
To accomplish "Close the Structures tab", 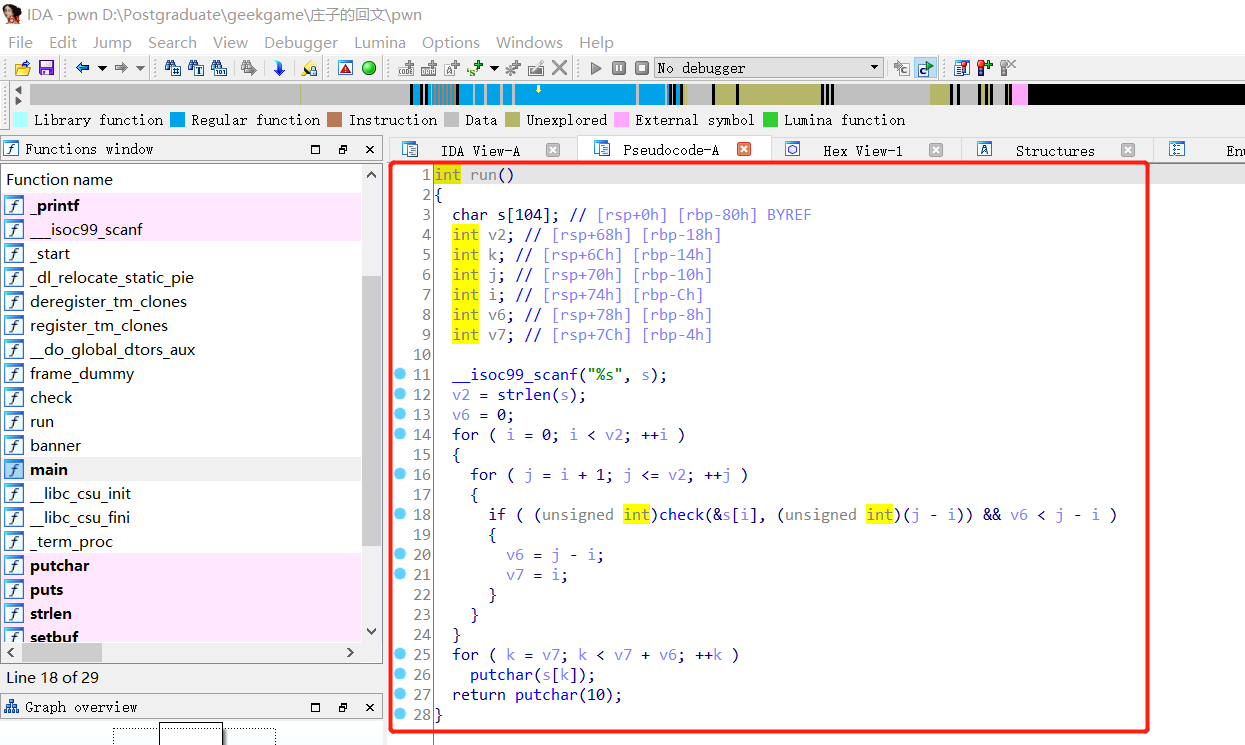I will click(1128, 150).
